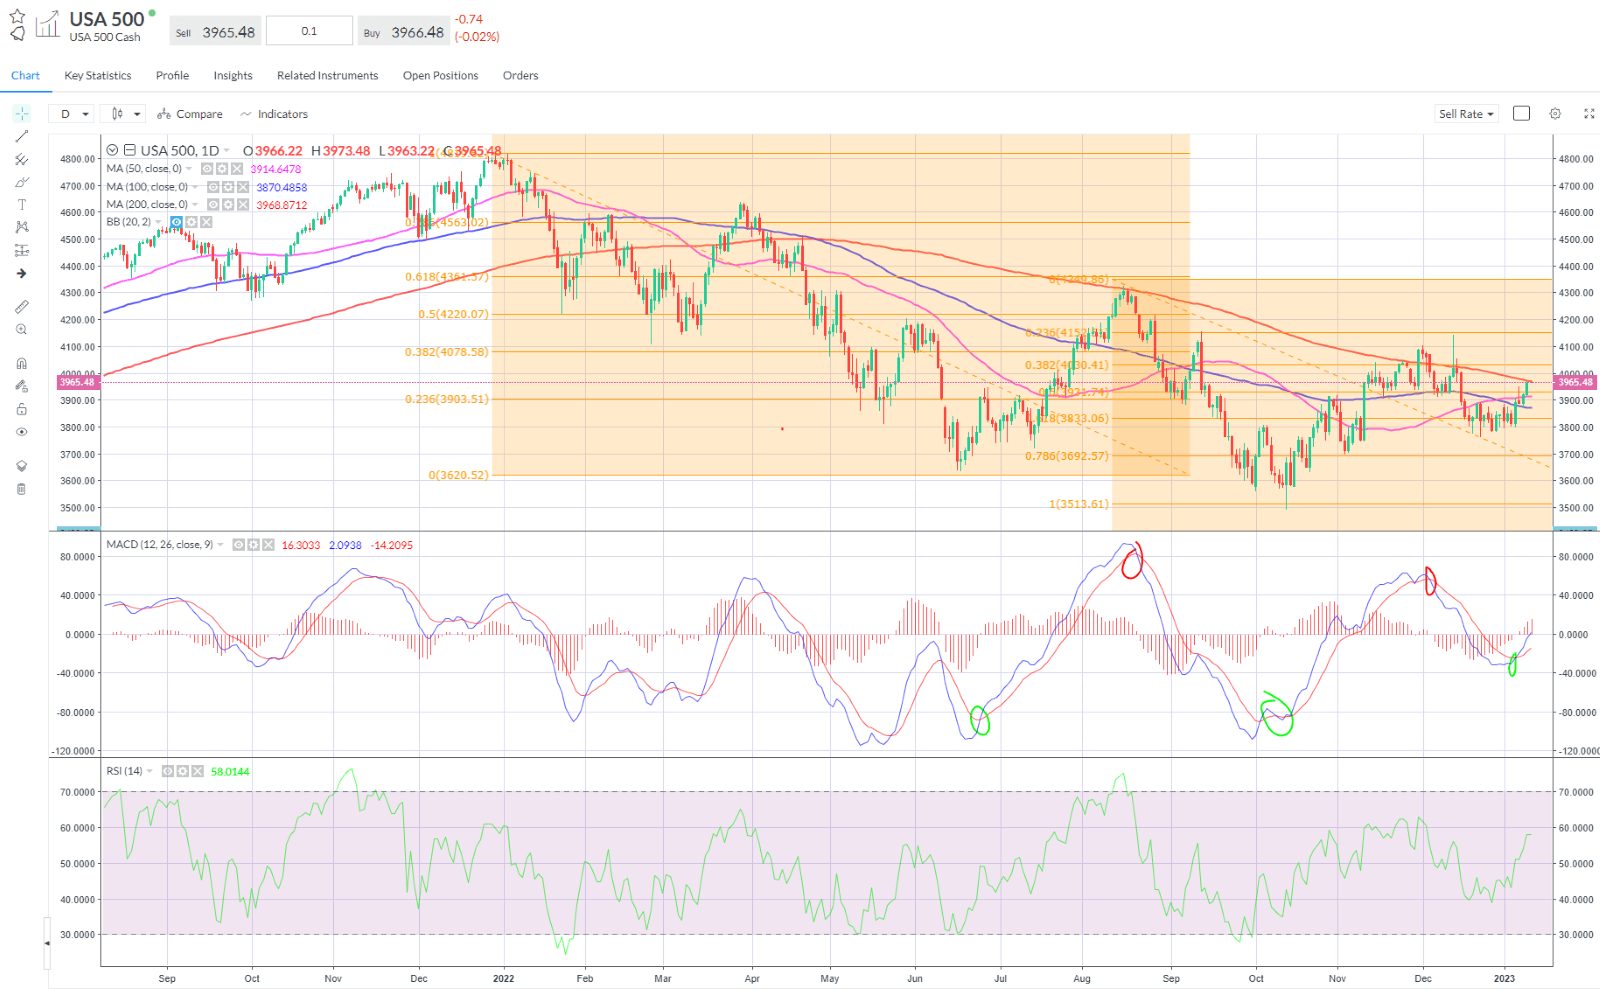Viewport: 1600px width, 989px height.
Task: Expand the USA 500, 1D legend arrow
Action: click(x=227, y=151)
